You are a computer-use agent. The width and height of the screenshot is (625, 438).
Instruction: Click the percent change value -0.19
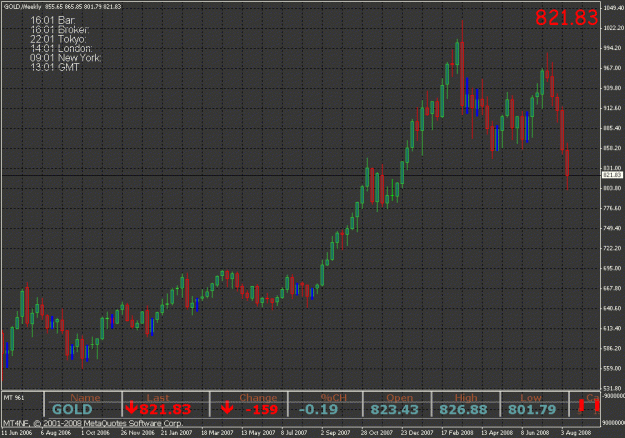318,409
